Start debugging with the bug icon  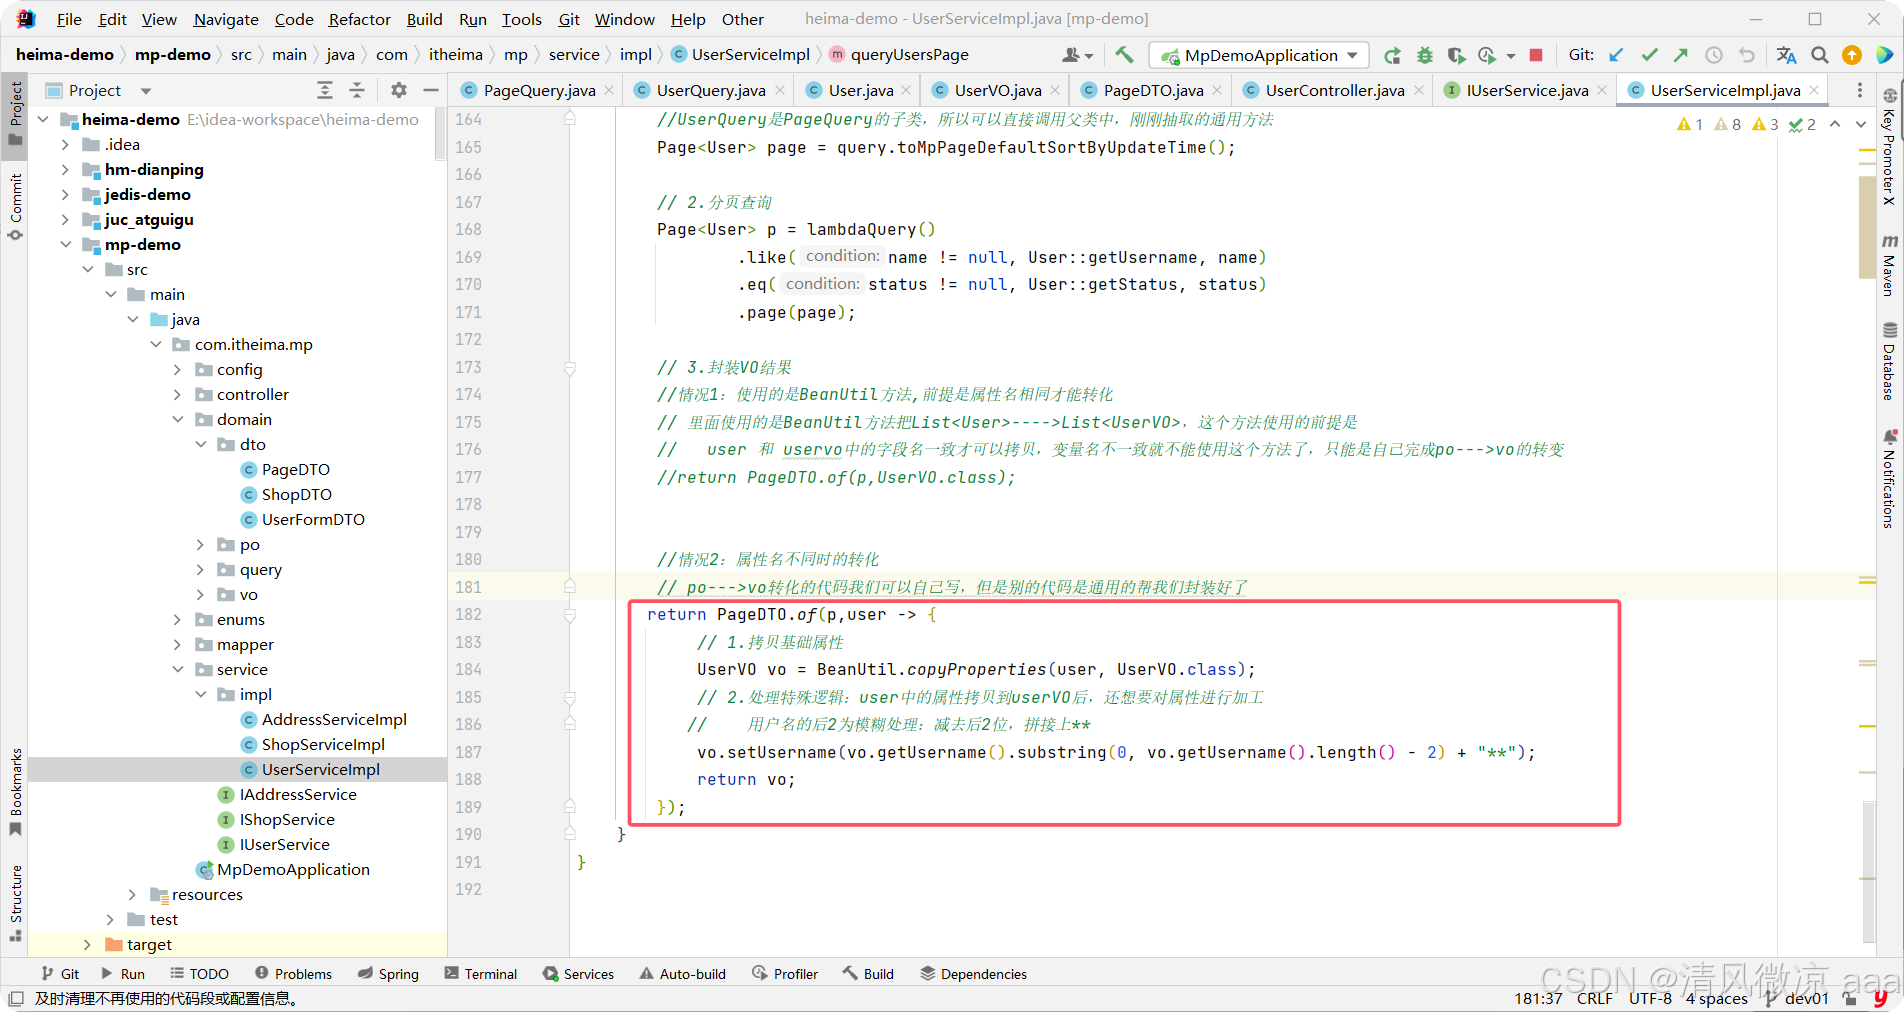click(x=1425, y=55)
